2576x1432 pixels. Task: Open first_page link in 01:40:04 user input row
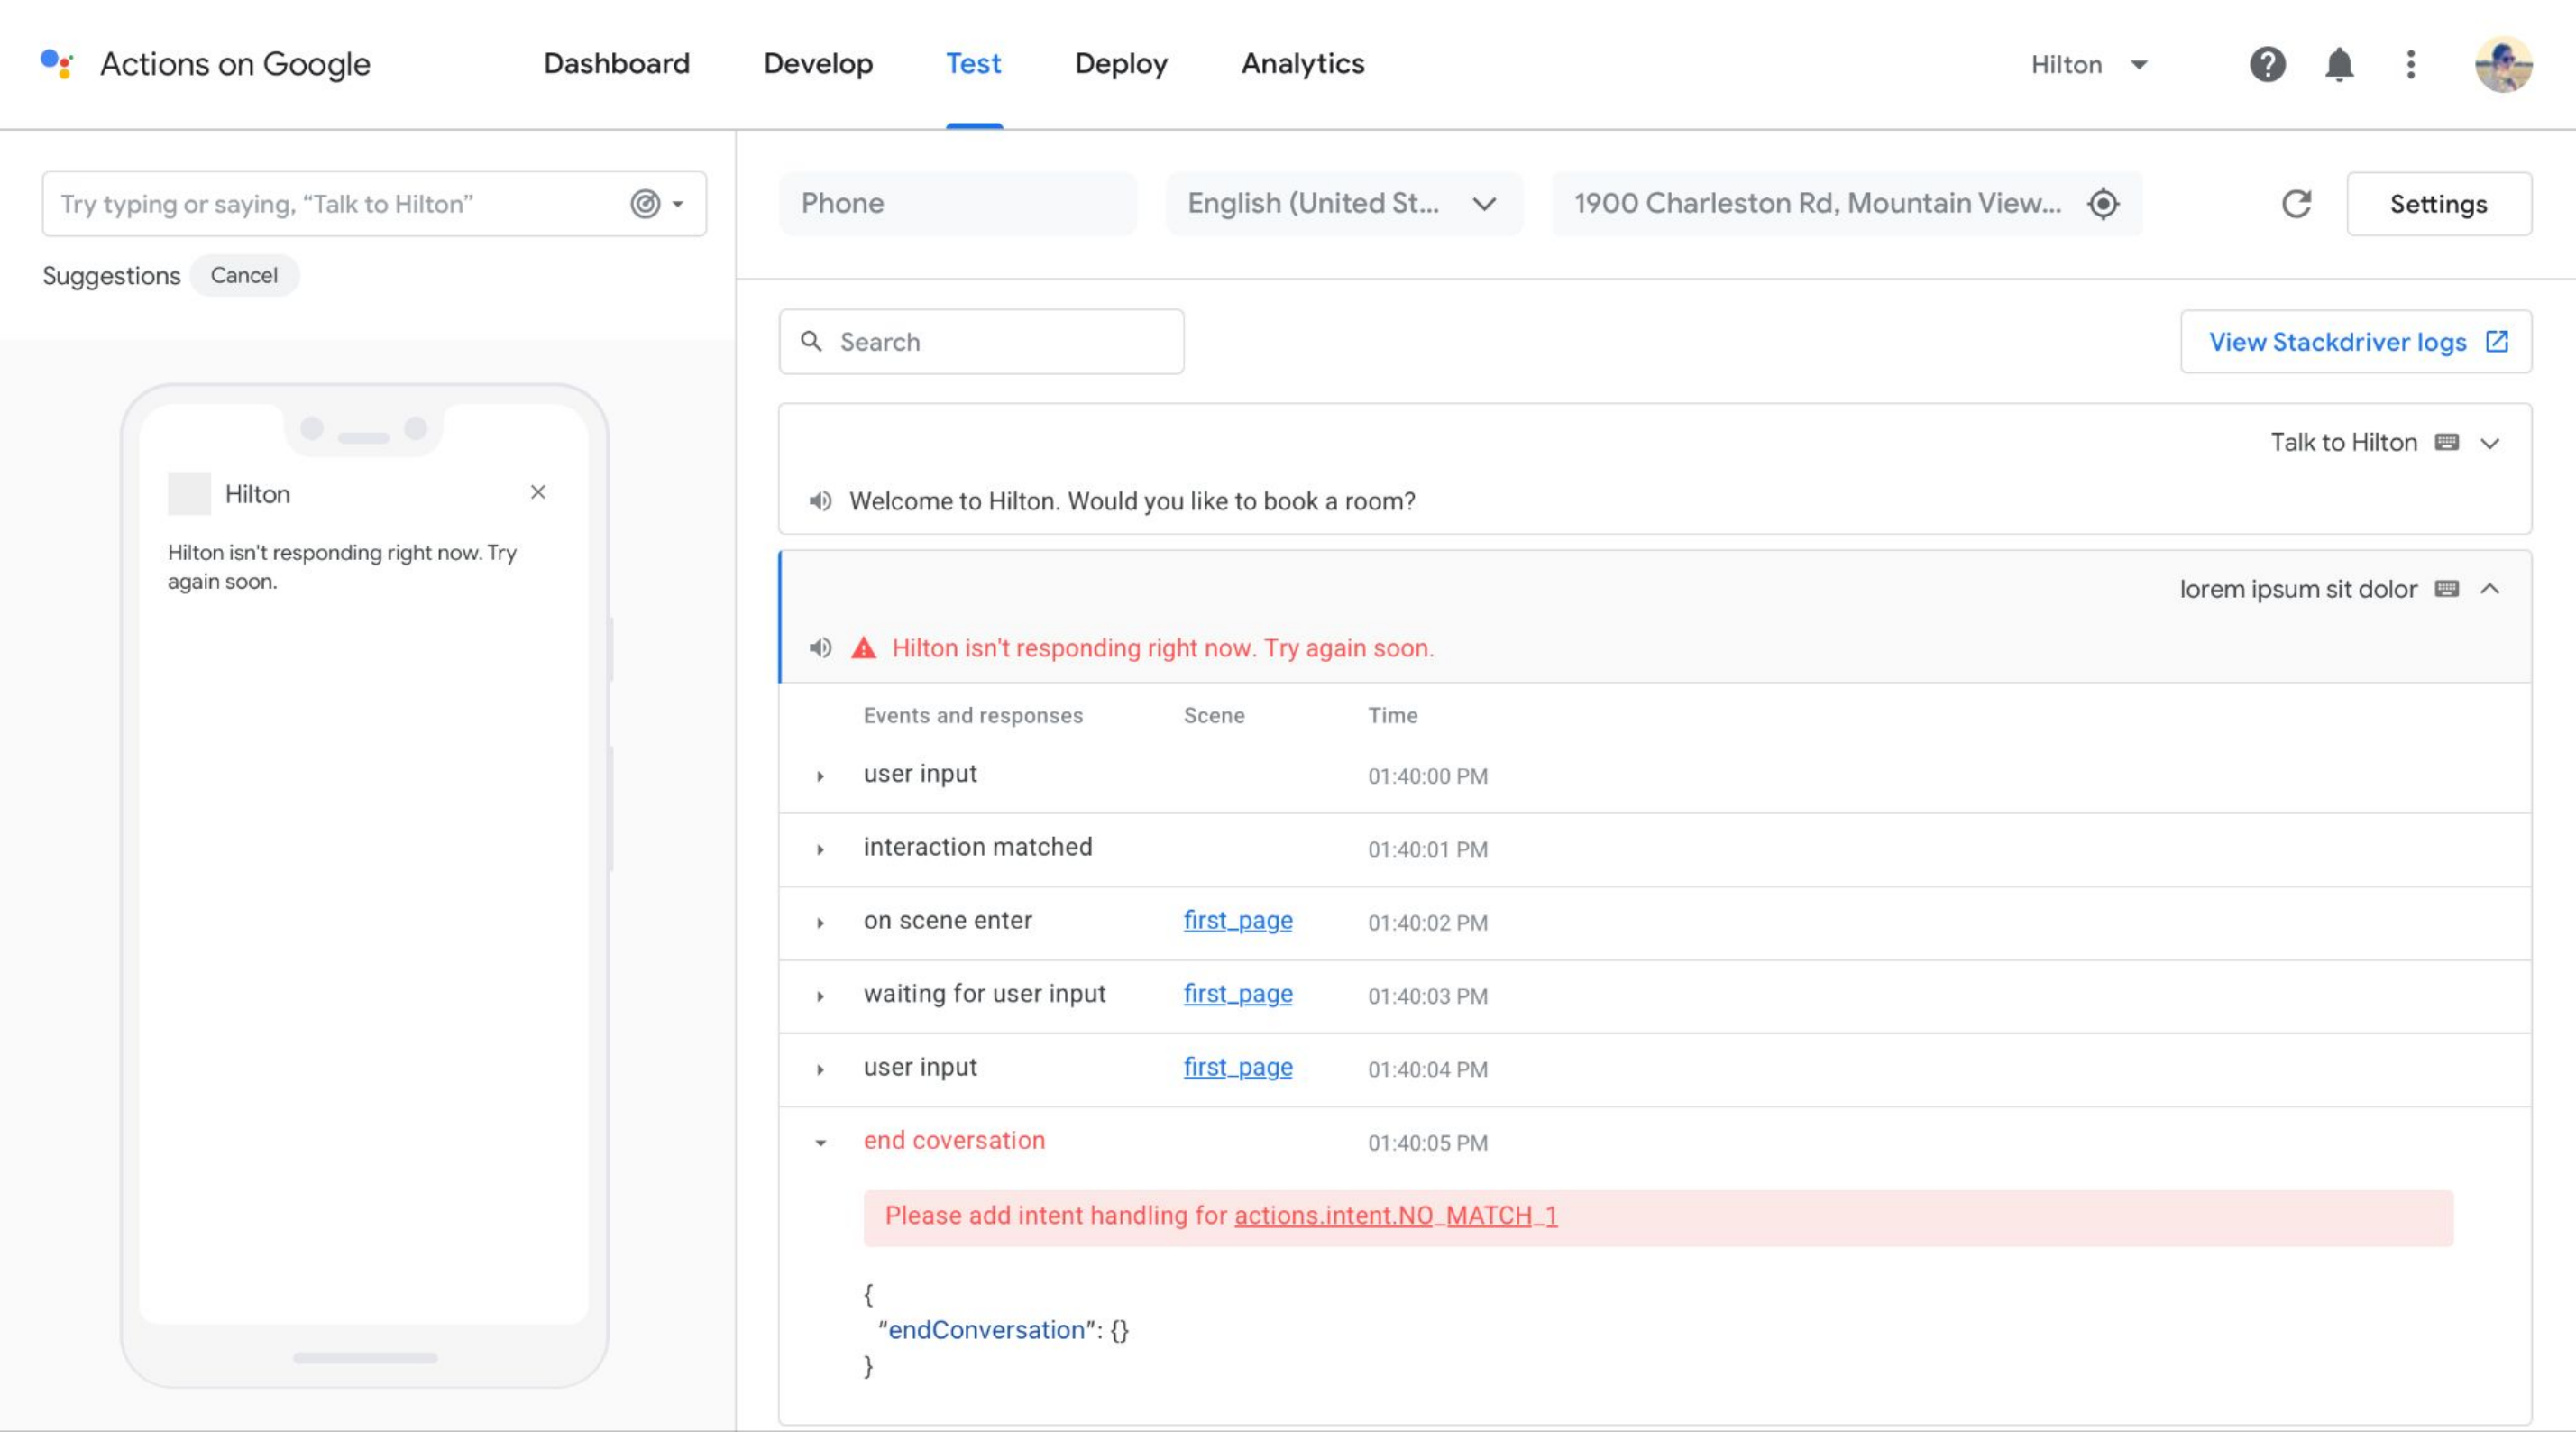pos(1238,1068)
